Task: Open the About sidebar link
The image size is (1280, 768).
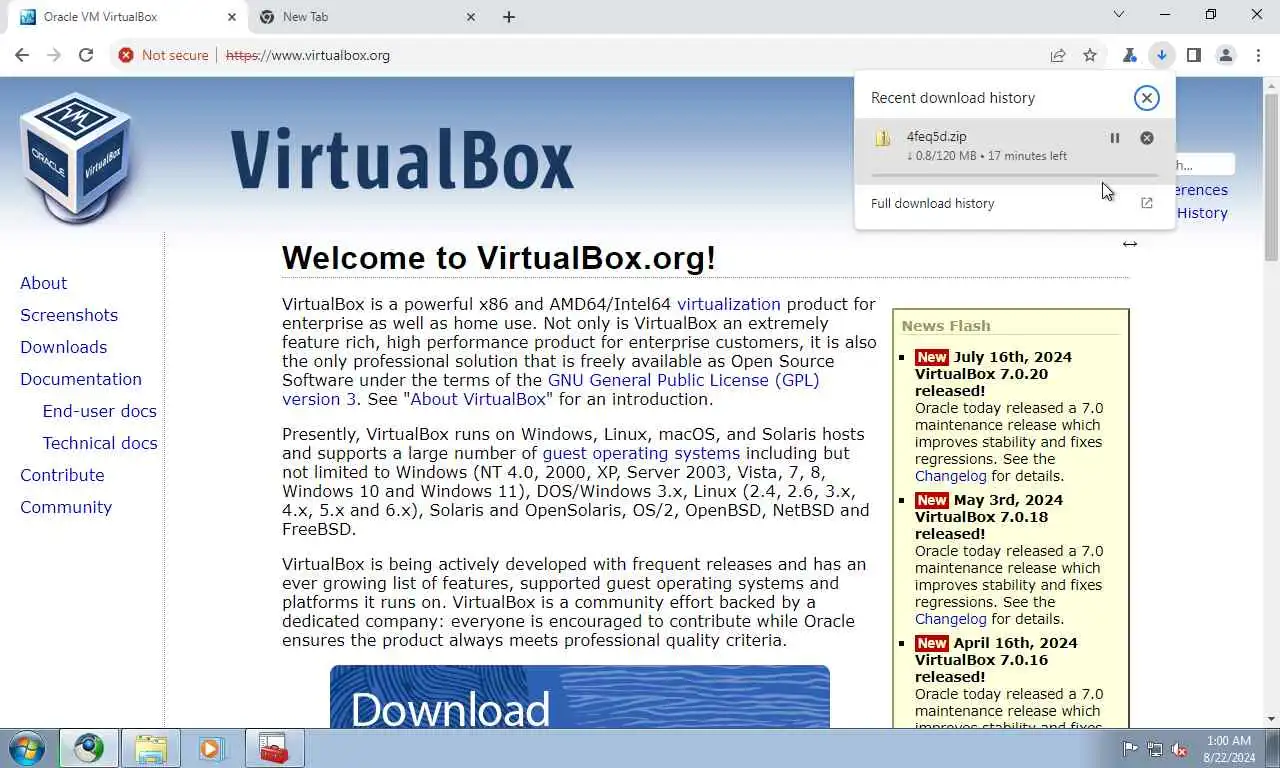Action: [x=43, y=283]
